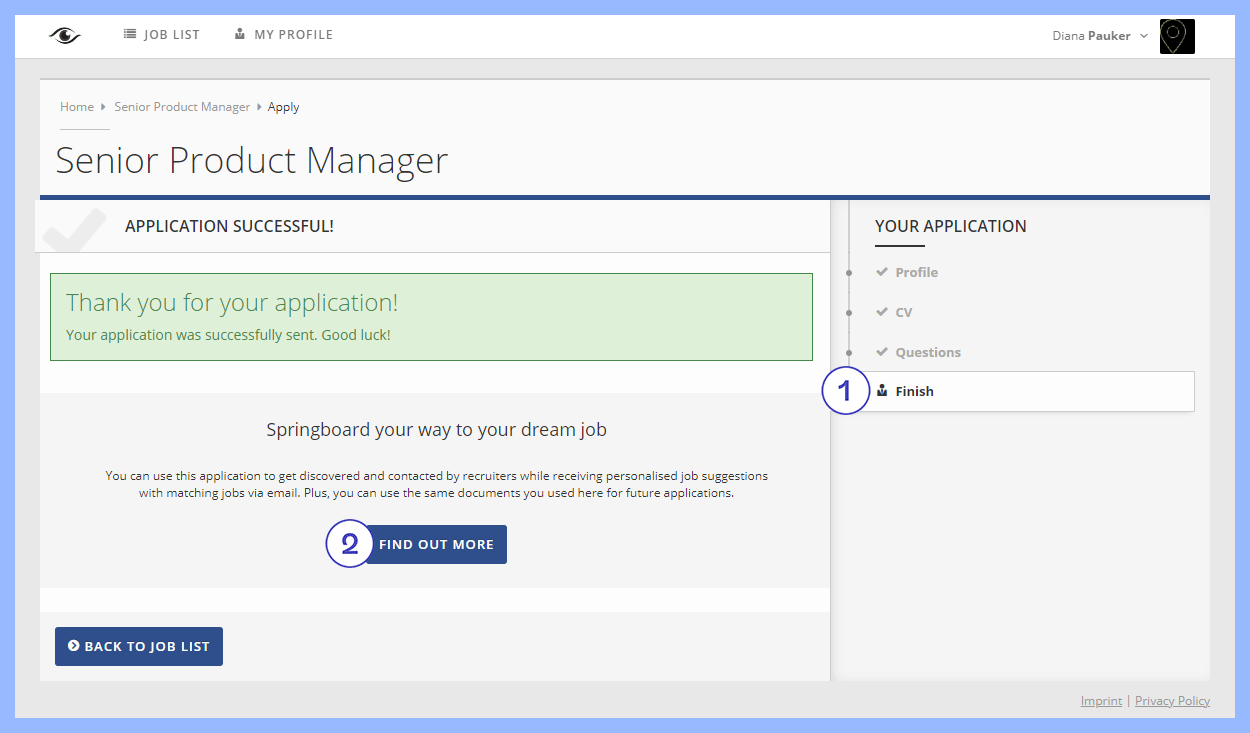Expand the Diana Pauker user dropdown
This screenshot has height=733, width=1250.
click(x=1100, y=36)
